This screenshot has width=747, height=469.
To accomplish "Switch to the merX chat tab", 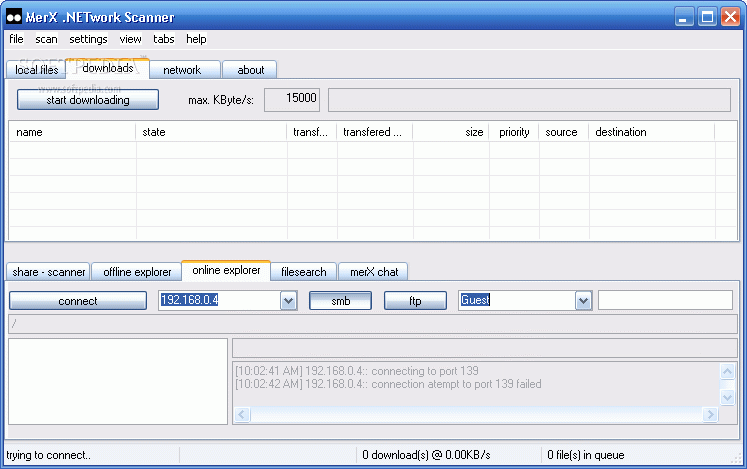I will pyautogui.click(x=373, y=272).
